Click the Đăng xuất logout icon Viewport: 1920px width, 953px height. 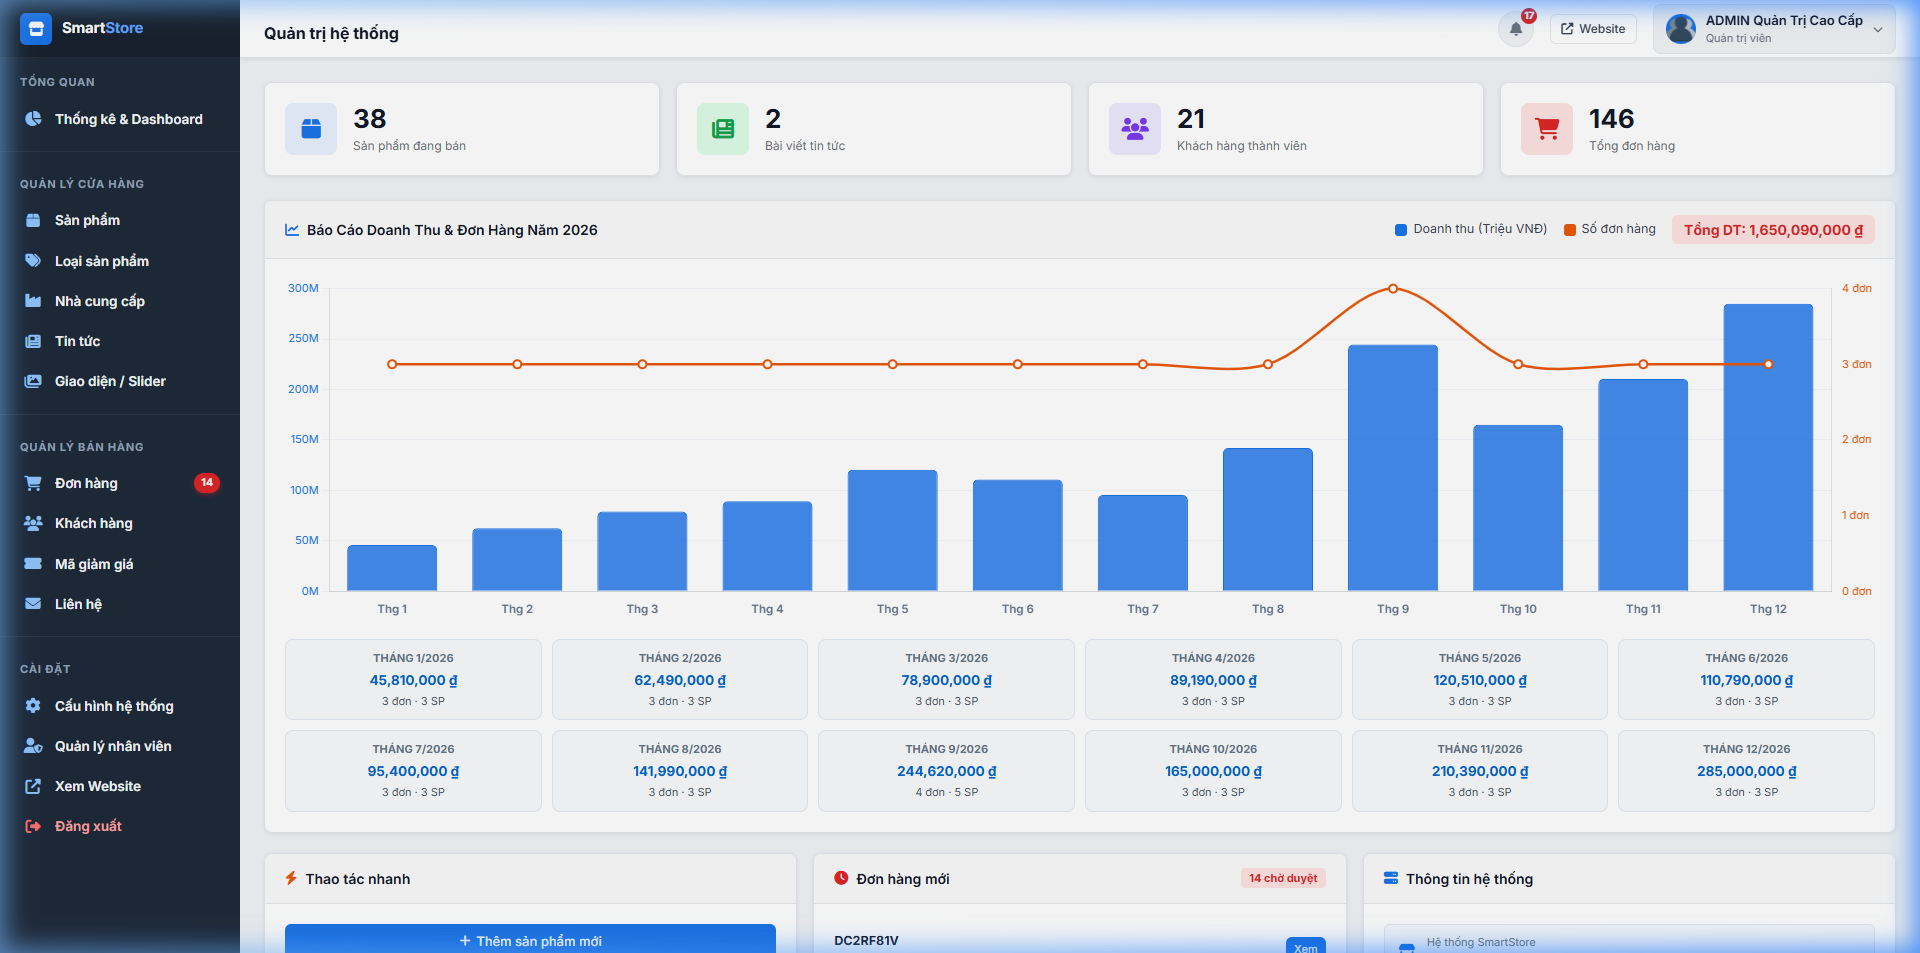[33, 826]
